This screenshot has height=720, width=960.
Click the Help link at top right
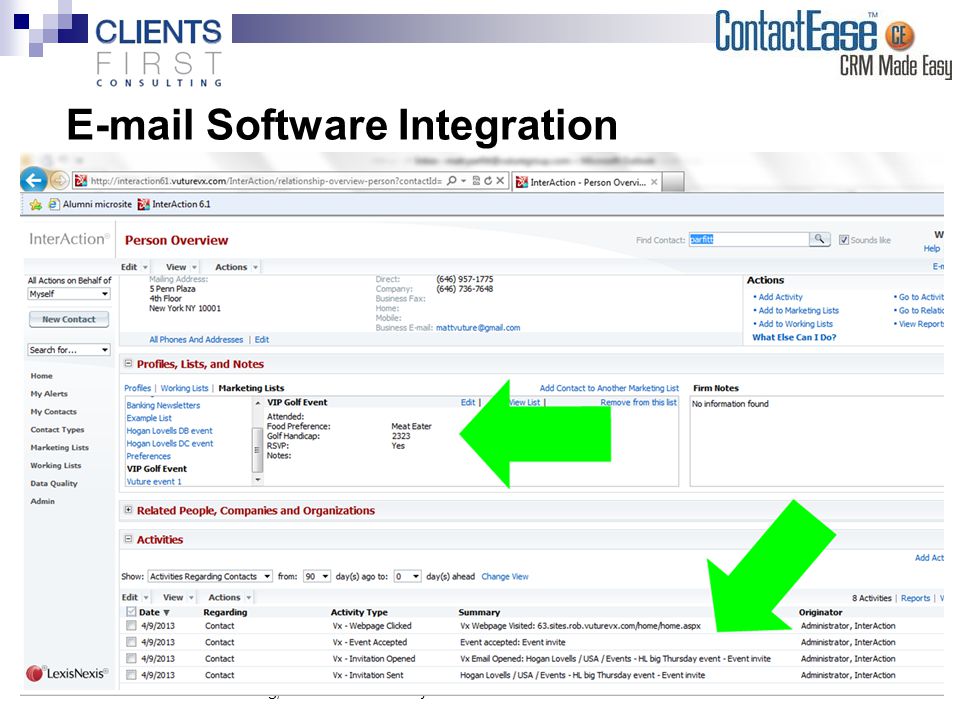pyautogui.click(x=932, y=249)
